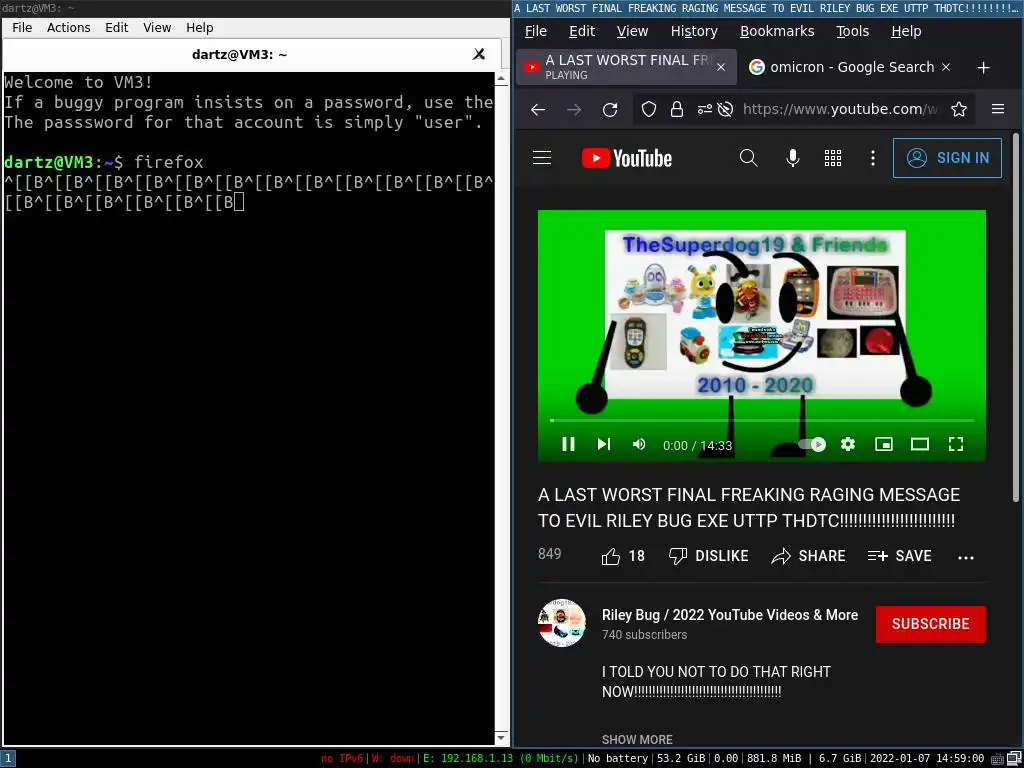This screenshot has height=768, width=1024.
Task: Open Firefox Edit menu
Action: coord(581,31)
